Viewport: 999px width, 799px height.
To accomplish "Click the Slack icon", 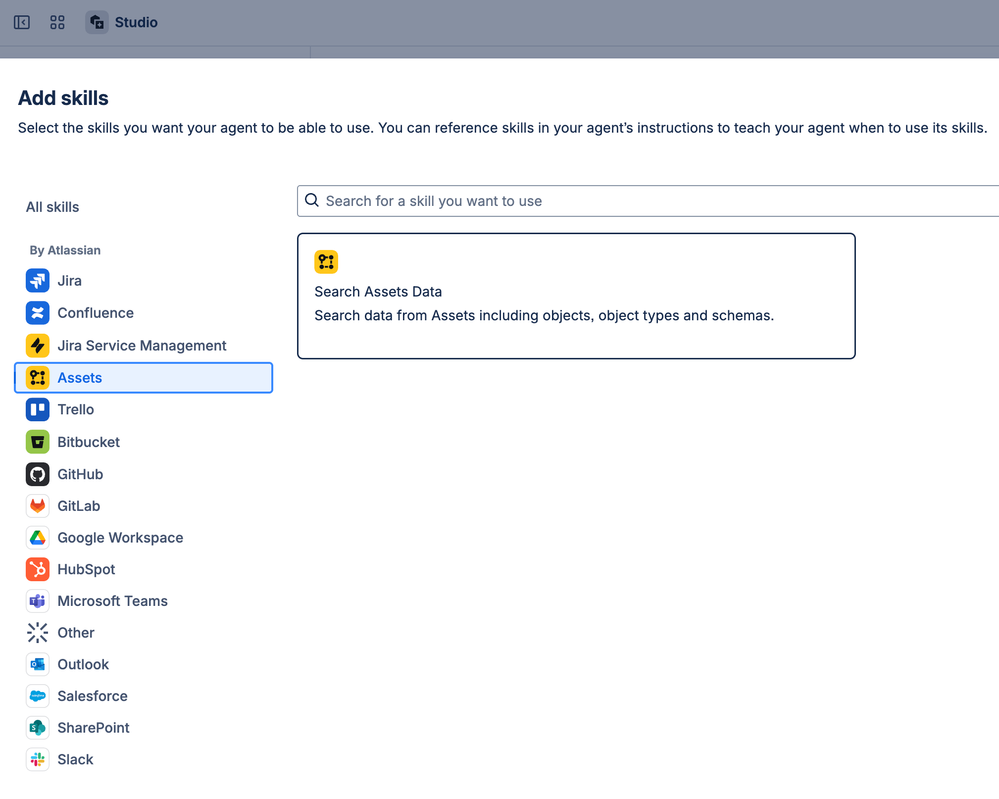I will (38, 759).
